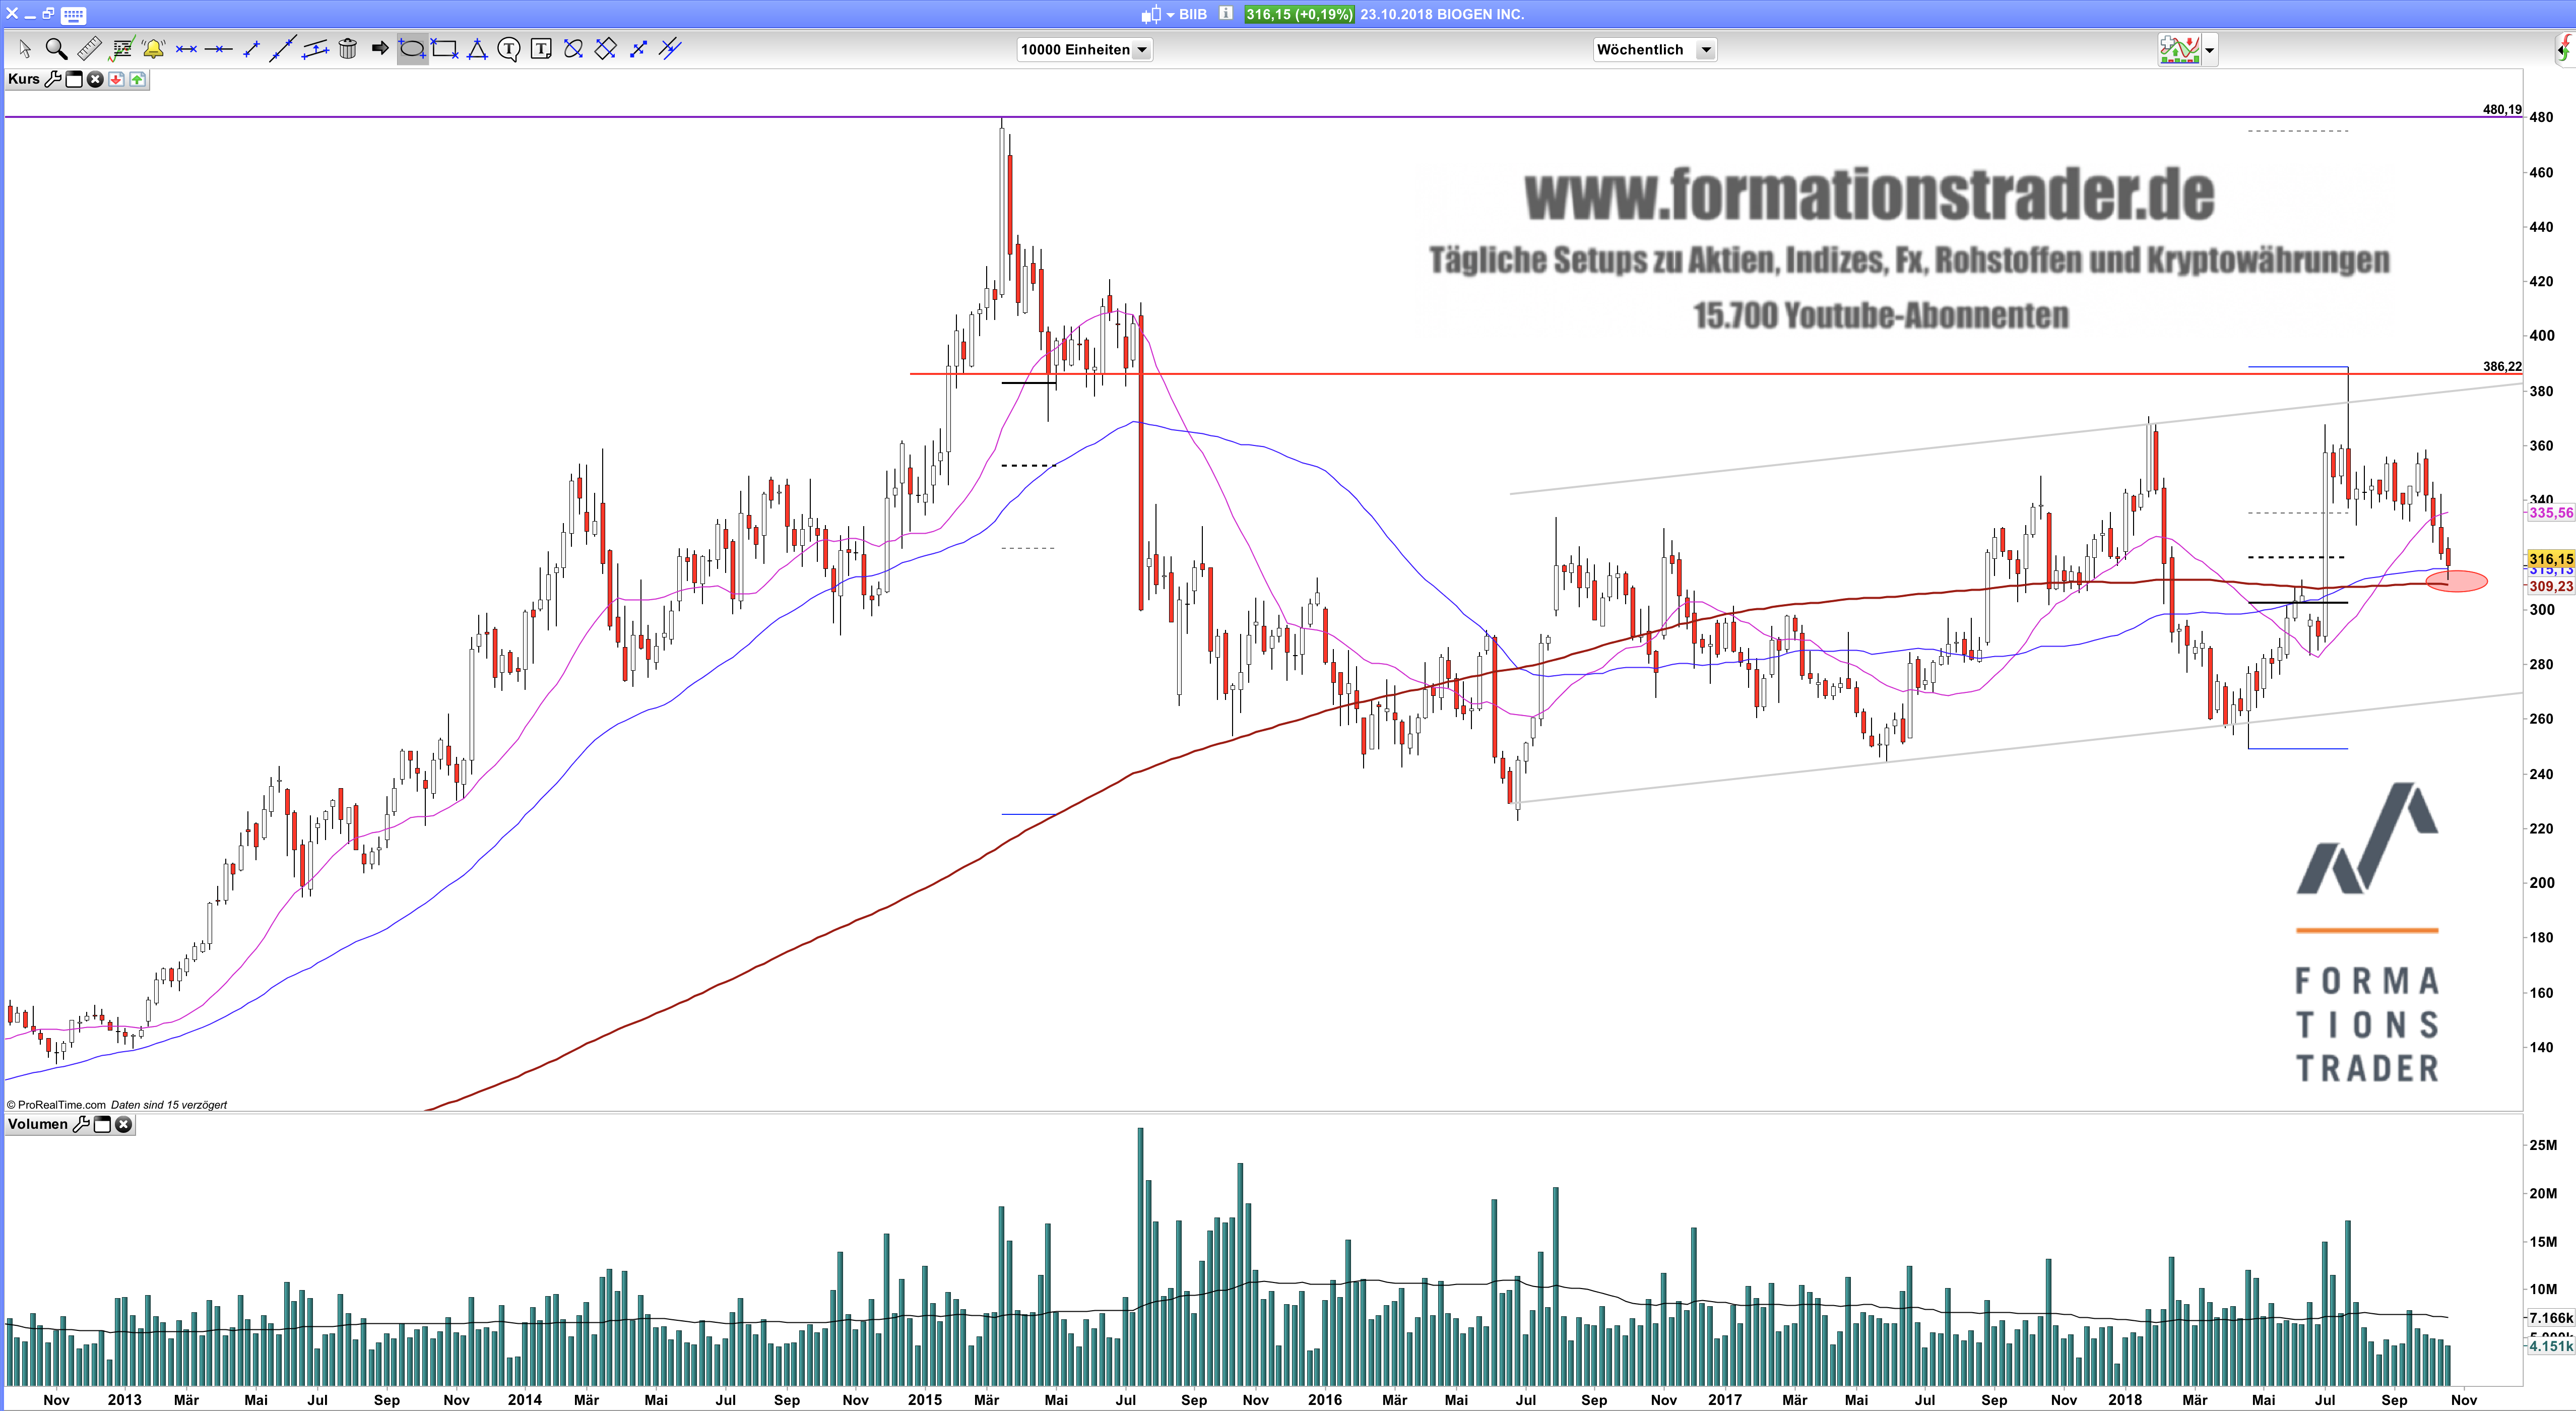Select the ruler measurement tool
Viewport: 2576px width, 1411px height.
[89, 49]
